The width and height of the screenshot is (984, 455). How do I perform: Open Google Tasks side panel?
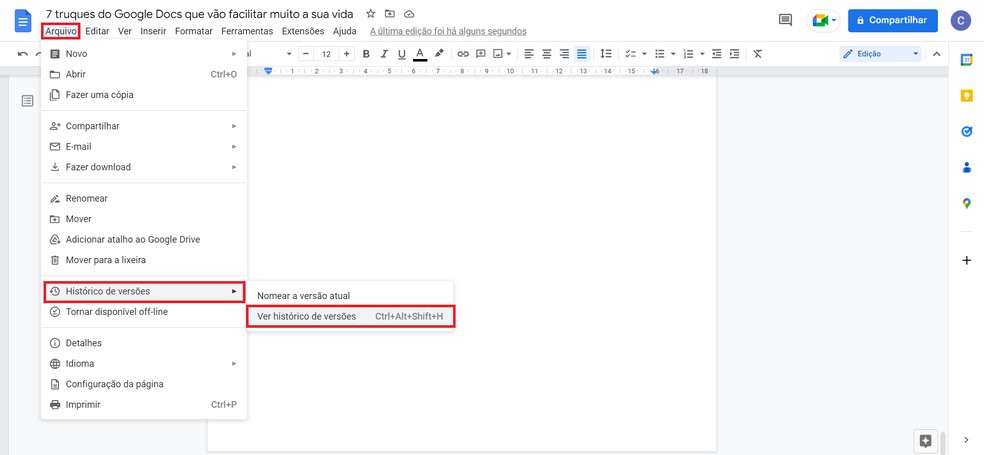pos(966,131)
